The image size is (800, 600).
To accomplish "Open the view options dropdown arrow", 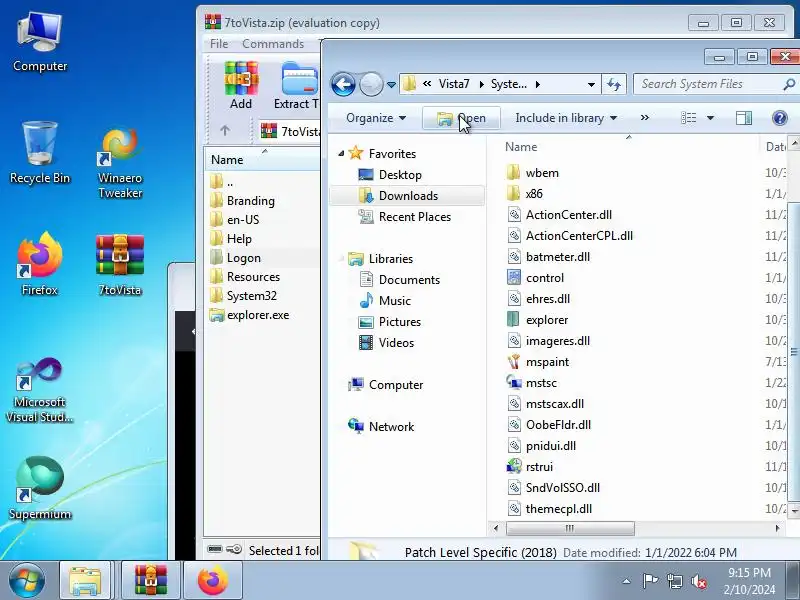I will 710,118.
